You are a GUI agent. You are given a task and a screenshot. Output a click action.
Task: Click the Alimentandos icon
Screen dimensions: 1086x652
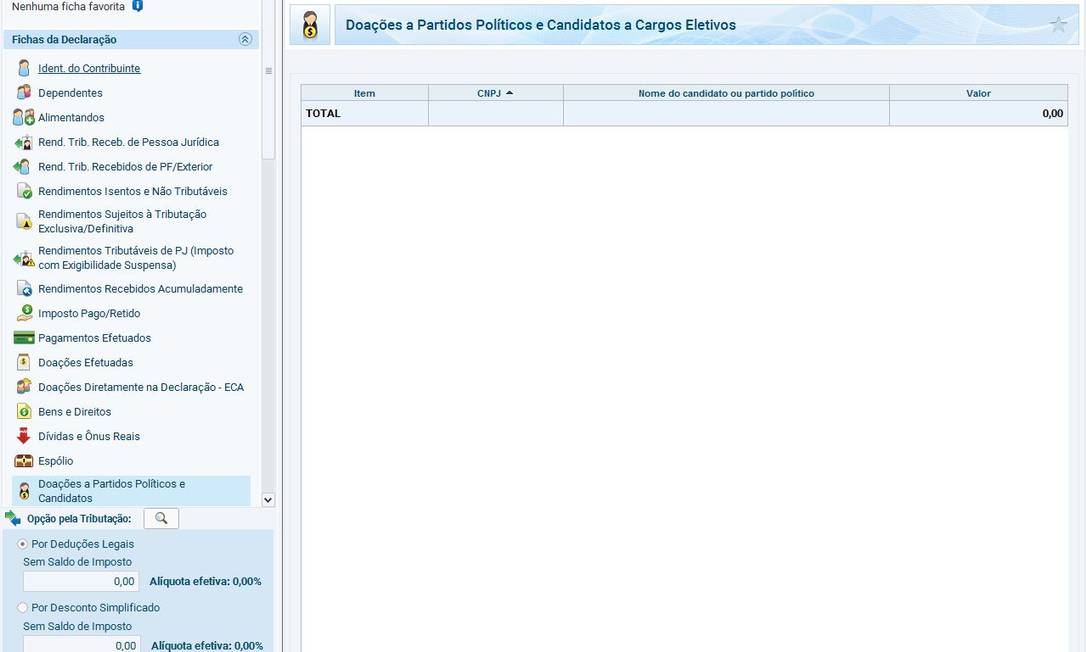pos(24,118)
